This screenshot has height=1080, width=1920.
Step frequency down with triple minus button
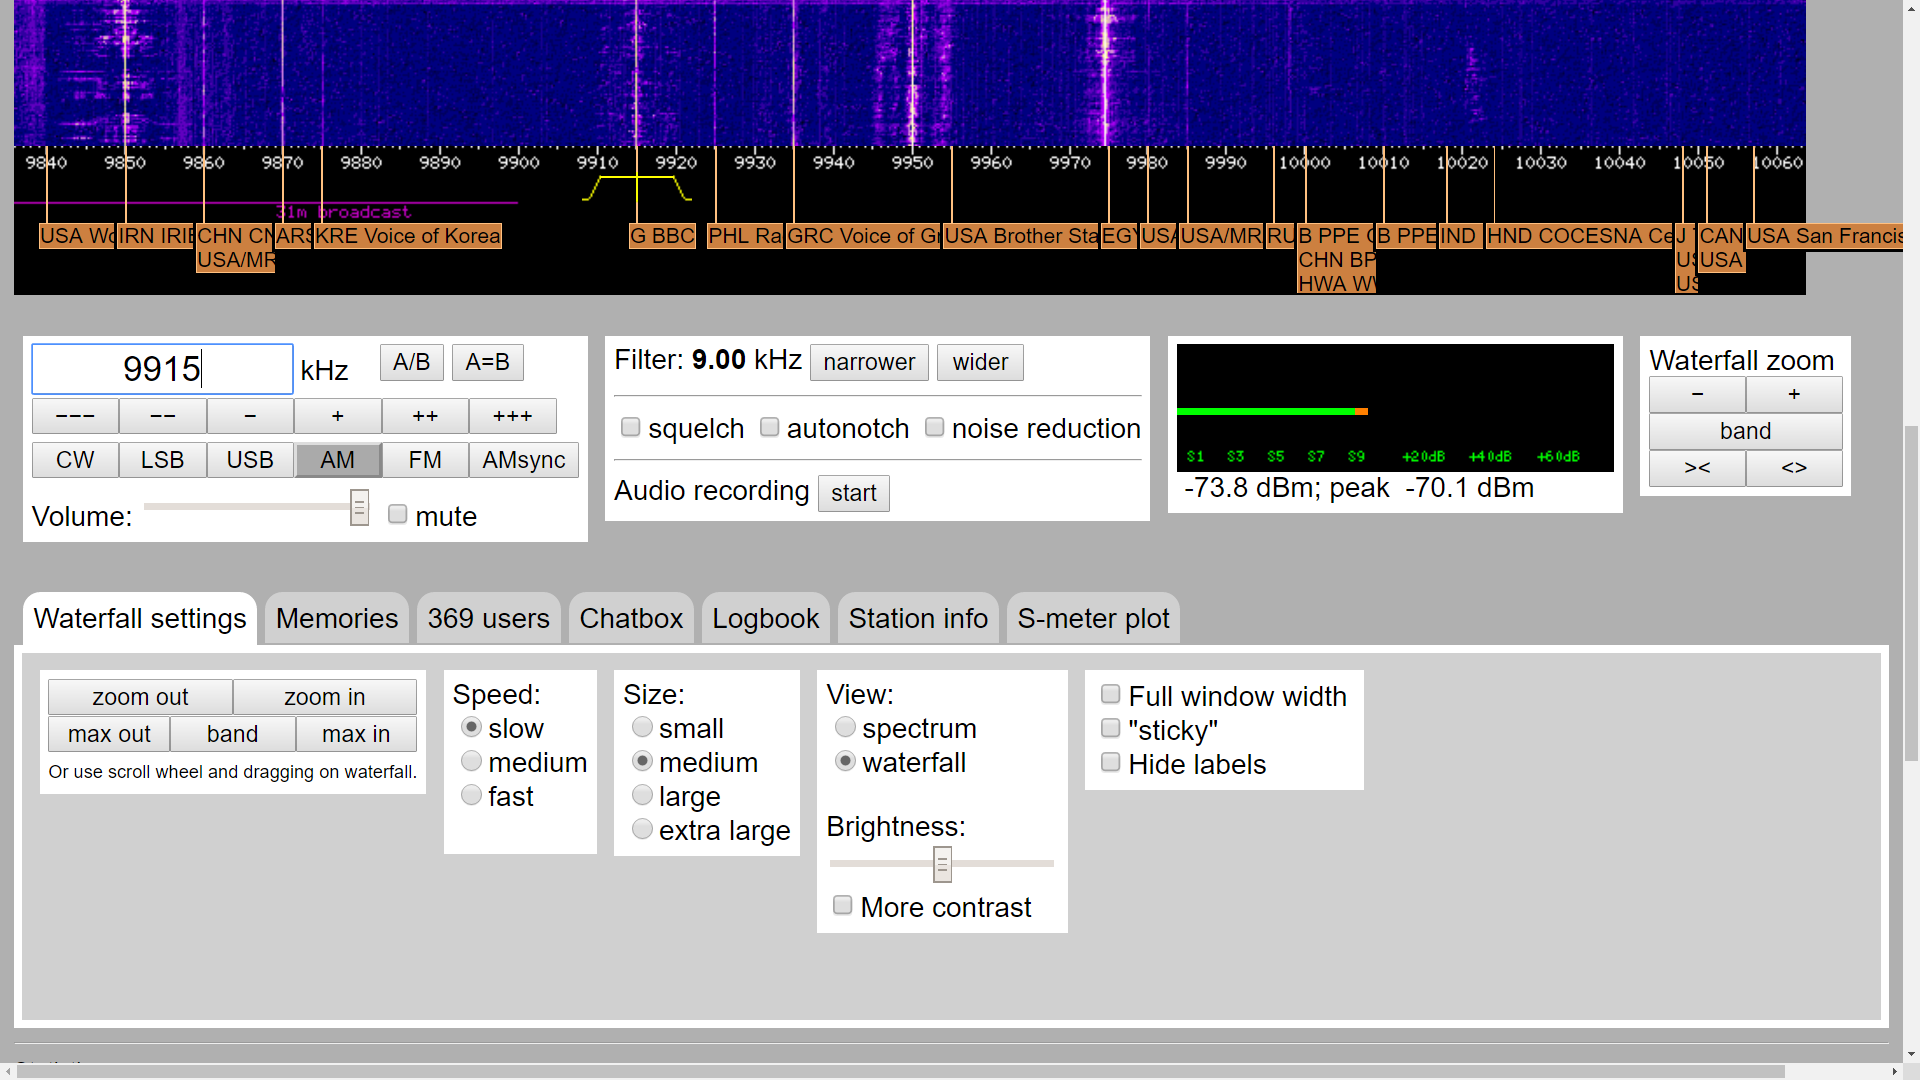(75, 416)
